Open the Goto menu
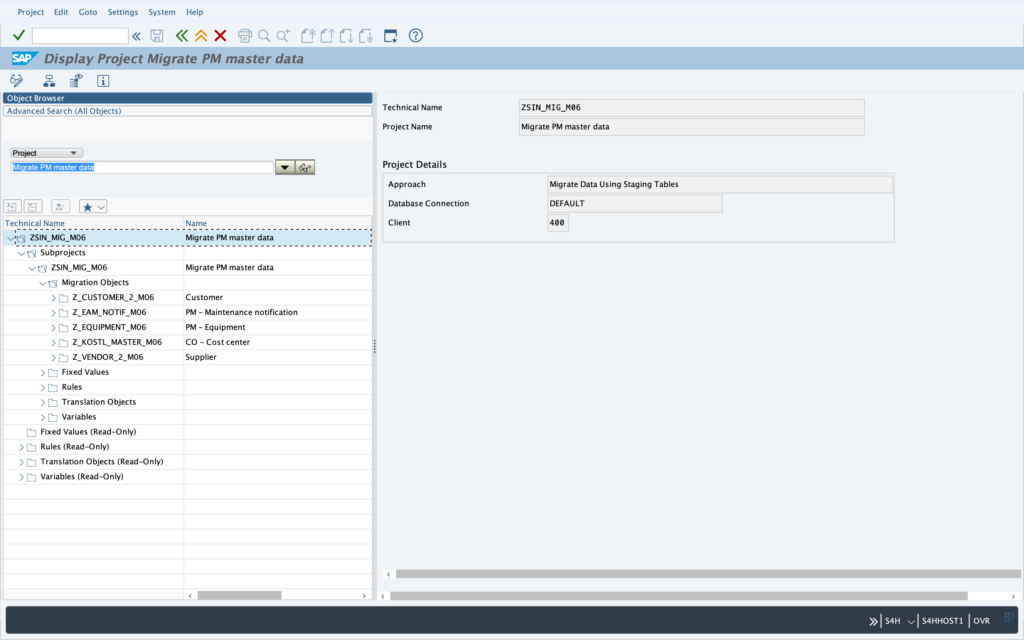 pos(88,12)
